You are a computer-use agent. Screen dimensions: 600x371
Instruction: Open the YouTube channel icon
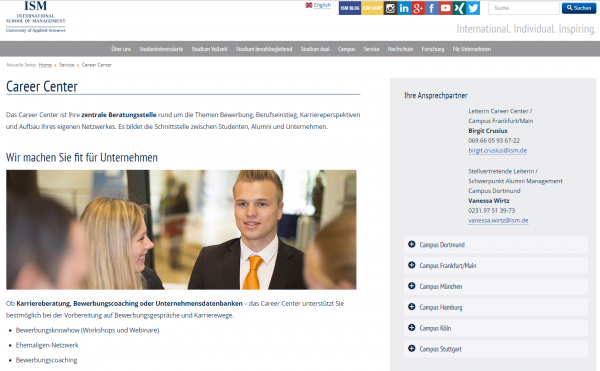coord(445,8)
